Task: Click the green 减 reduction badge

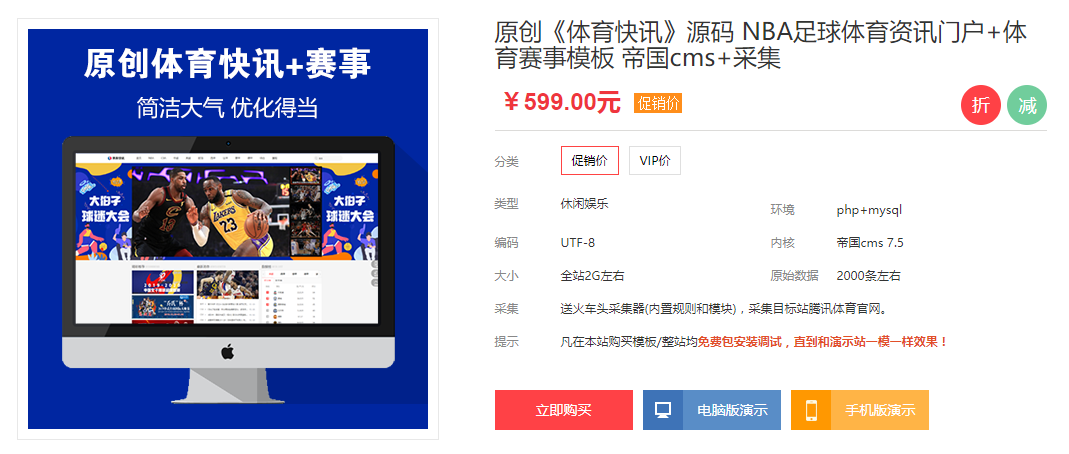Action: [x=1027, y=106]
